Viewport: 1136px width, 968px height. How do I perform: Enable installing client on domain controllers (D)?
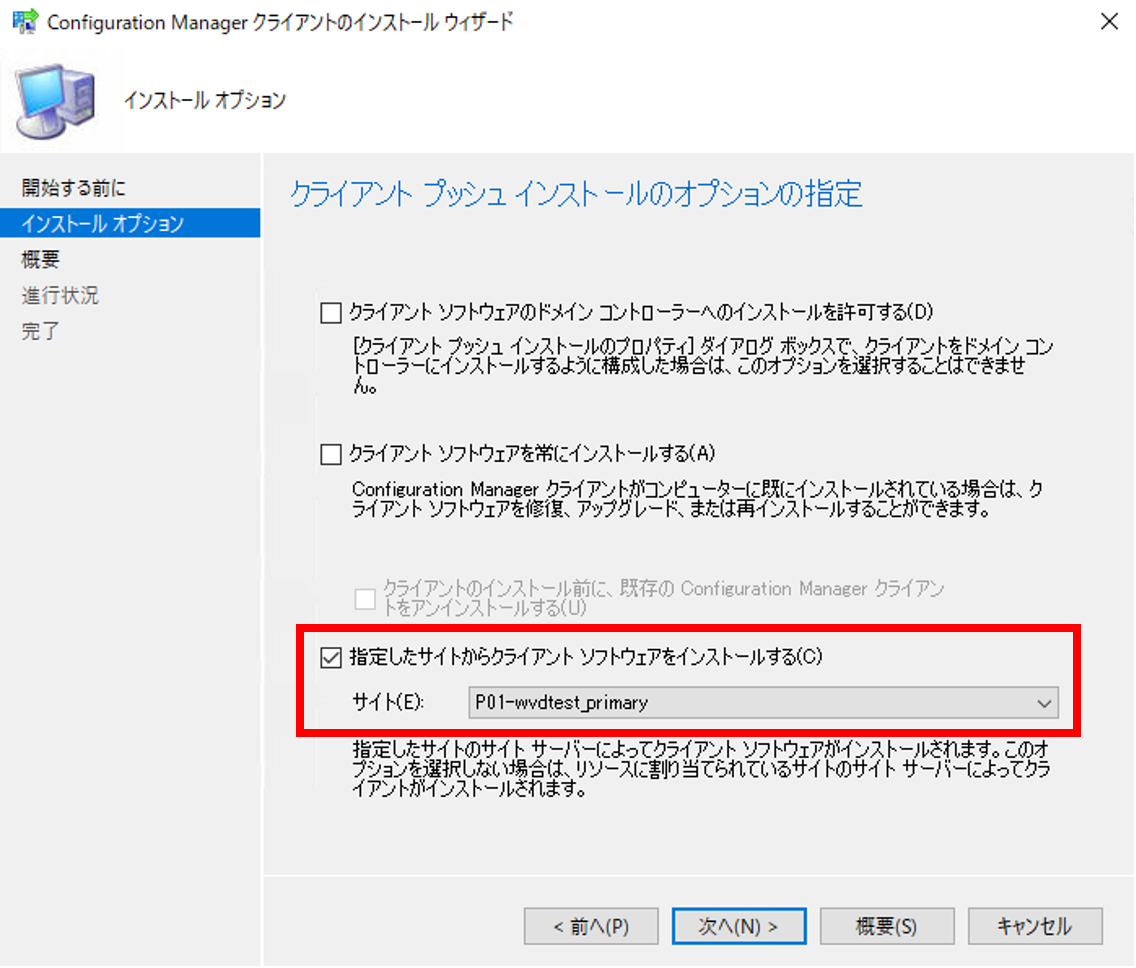331,313
